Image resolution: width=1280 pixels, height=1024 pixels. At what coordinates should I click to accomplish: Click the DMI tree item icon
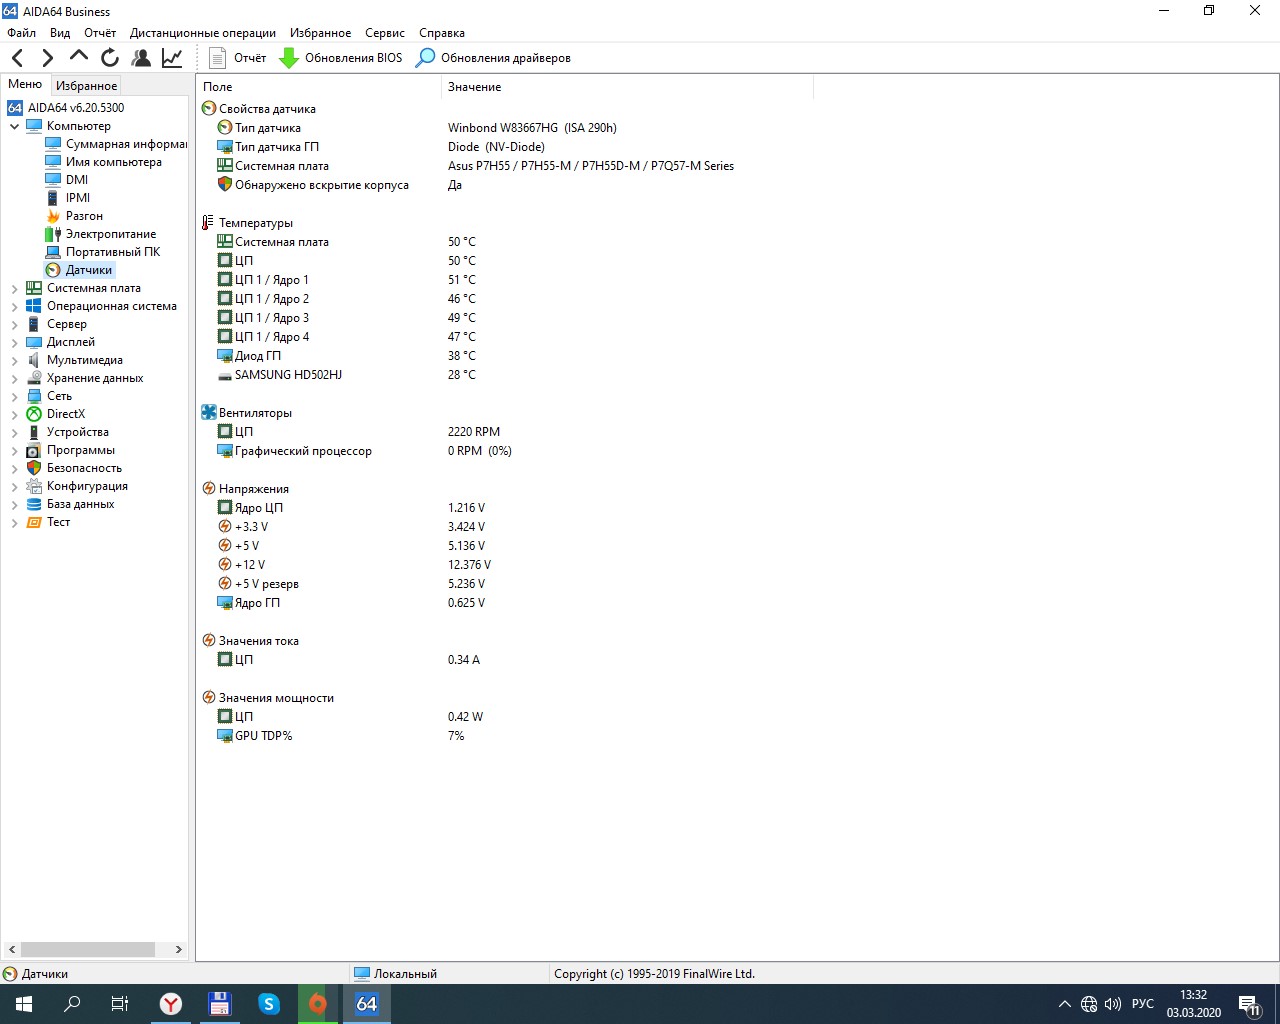(x=53, y=180)
